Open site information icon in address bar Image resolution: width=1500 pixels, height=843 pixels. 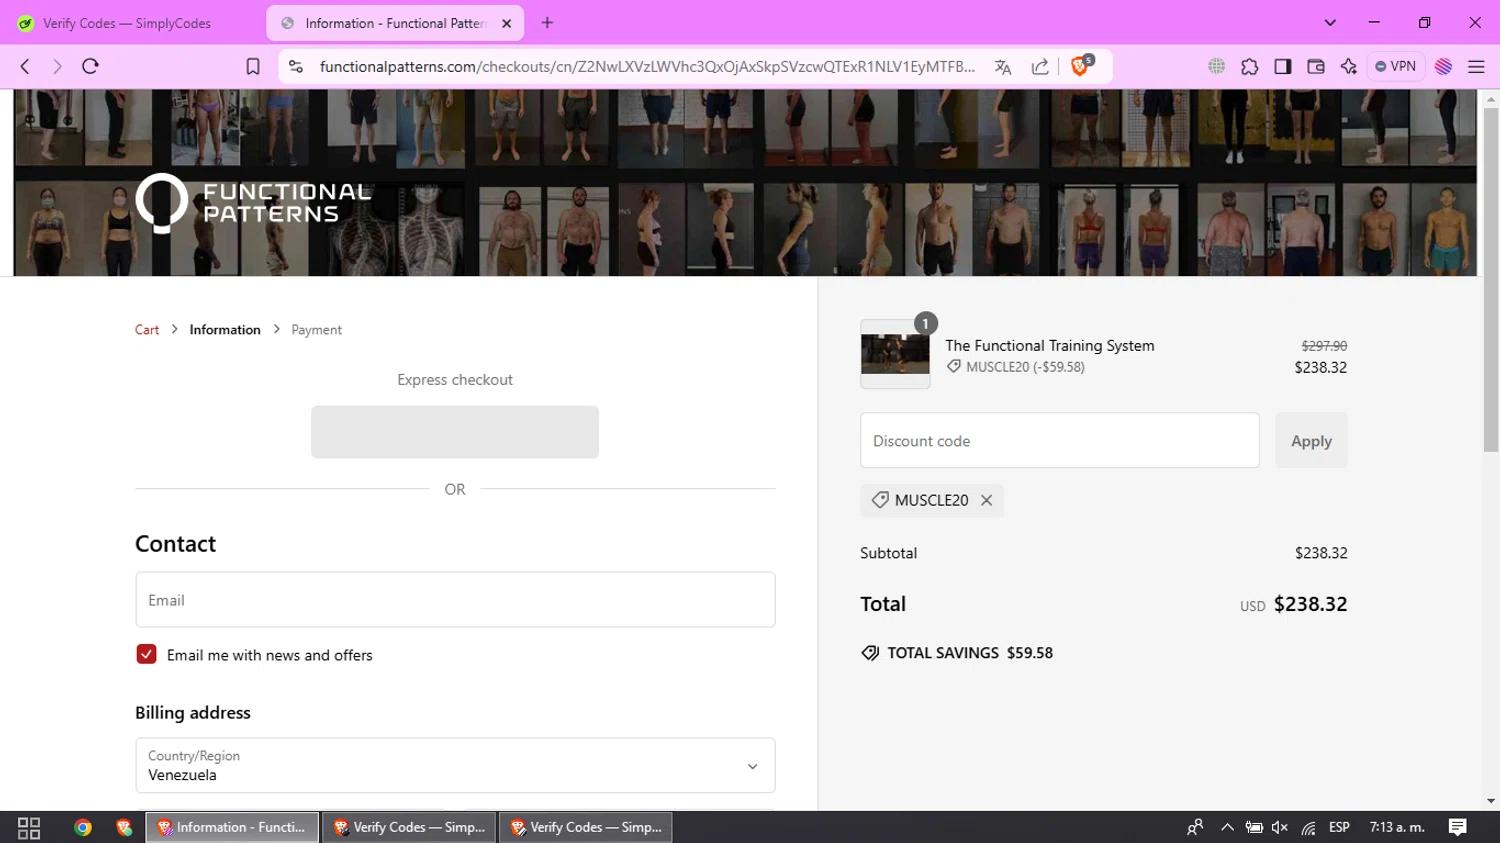coord(295,66)
